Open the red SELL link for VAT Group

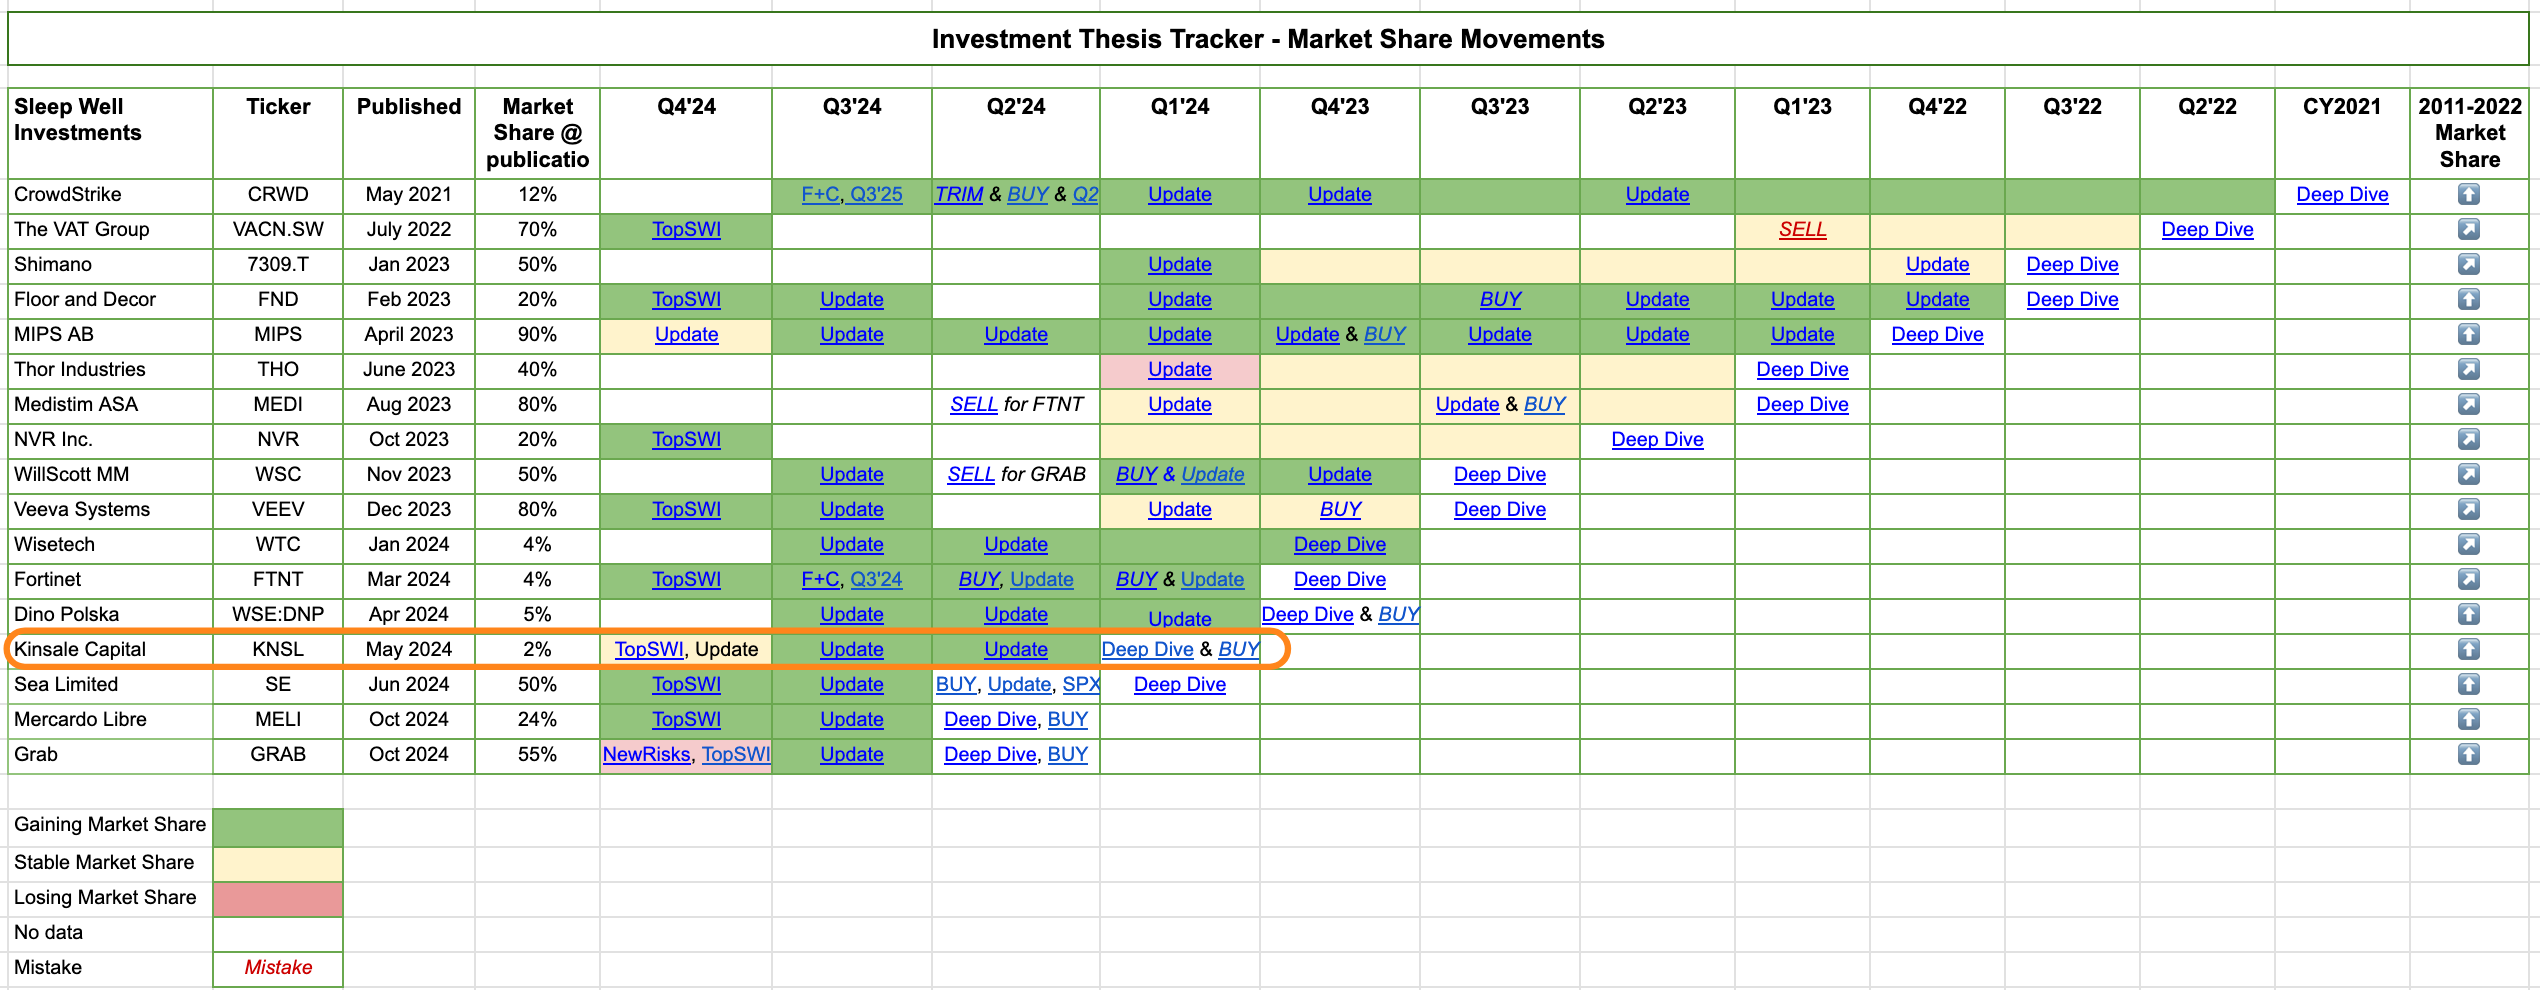pyautogui.click(x=1802, y=230)
